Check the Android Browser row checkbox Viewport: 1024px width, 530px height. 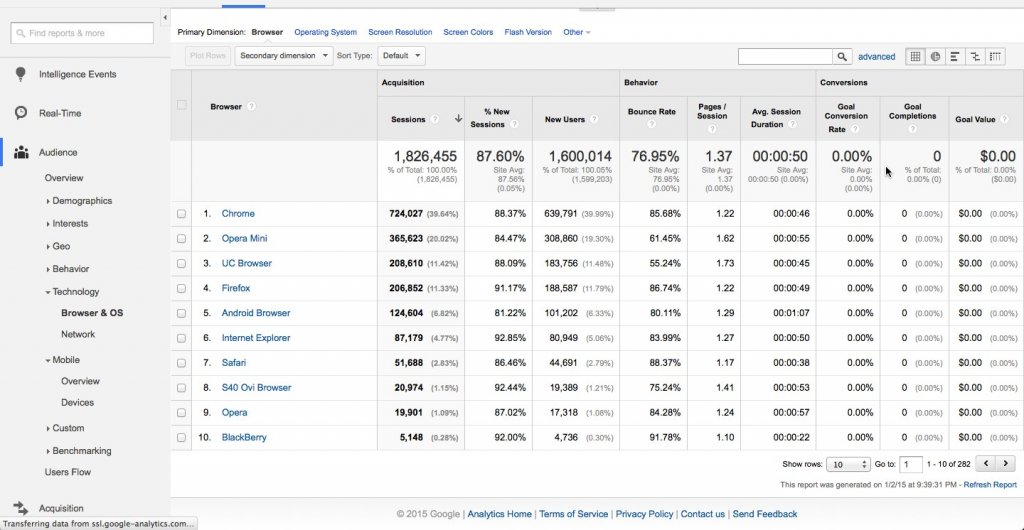pyautogui.click(x=182, y=313)
